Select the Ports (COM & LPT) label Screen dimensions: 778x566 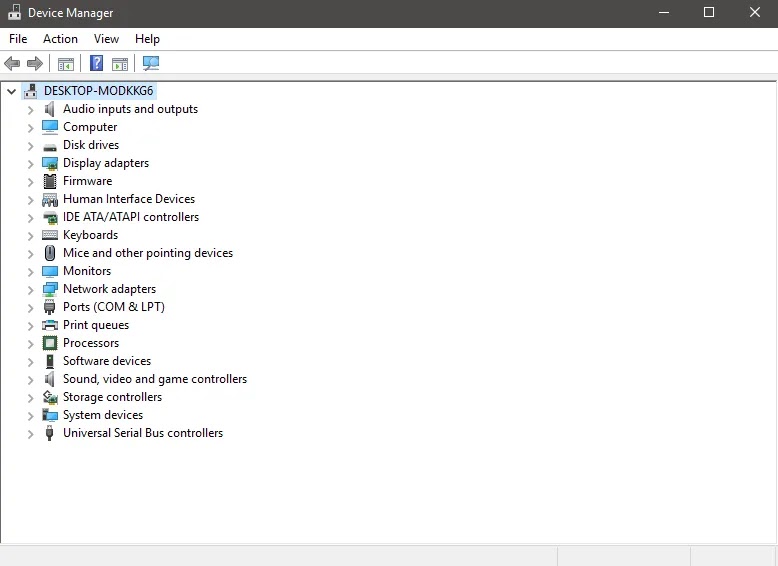pos(114,307)
